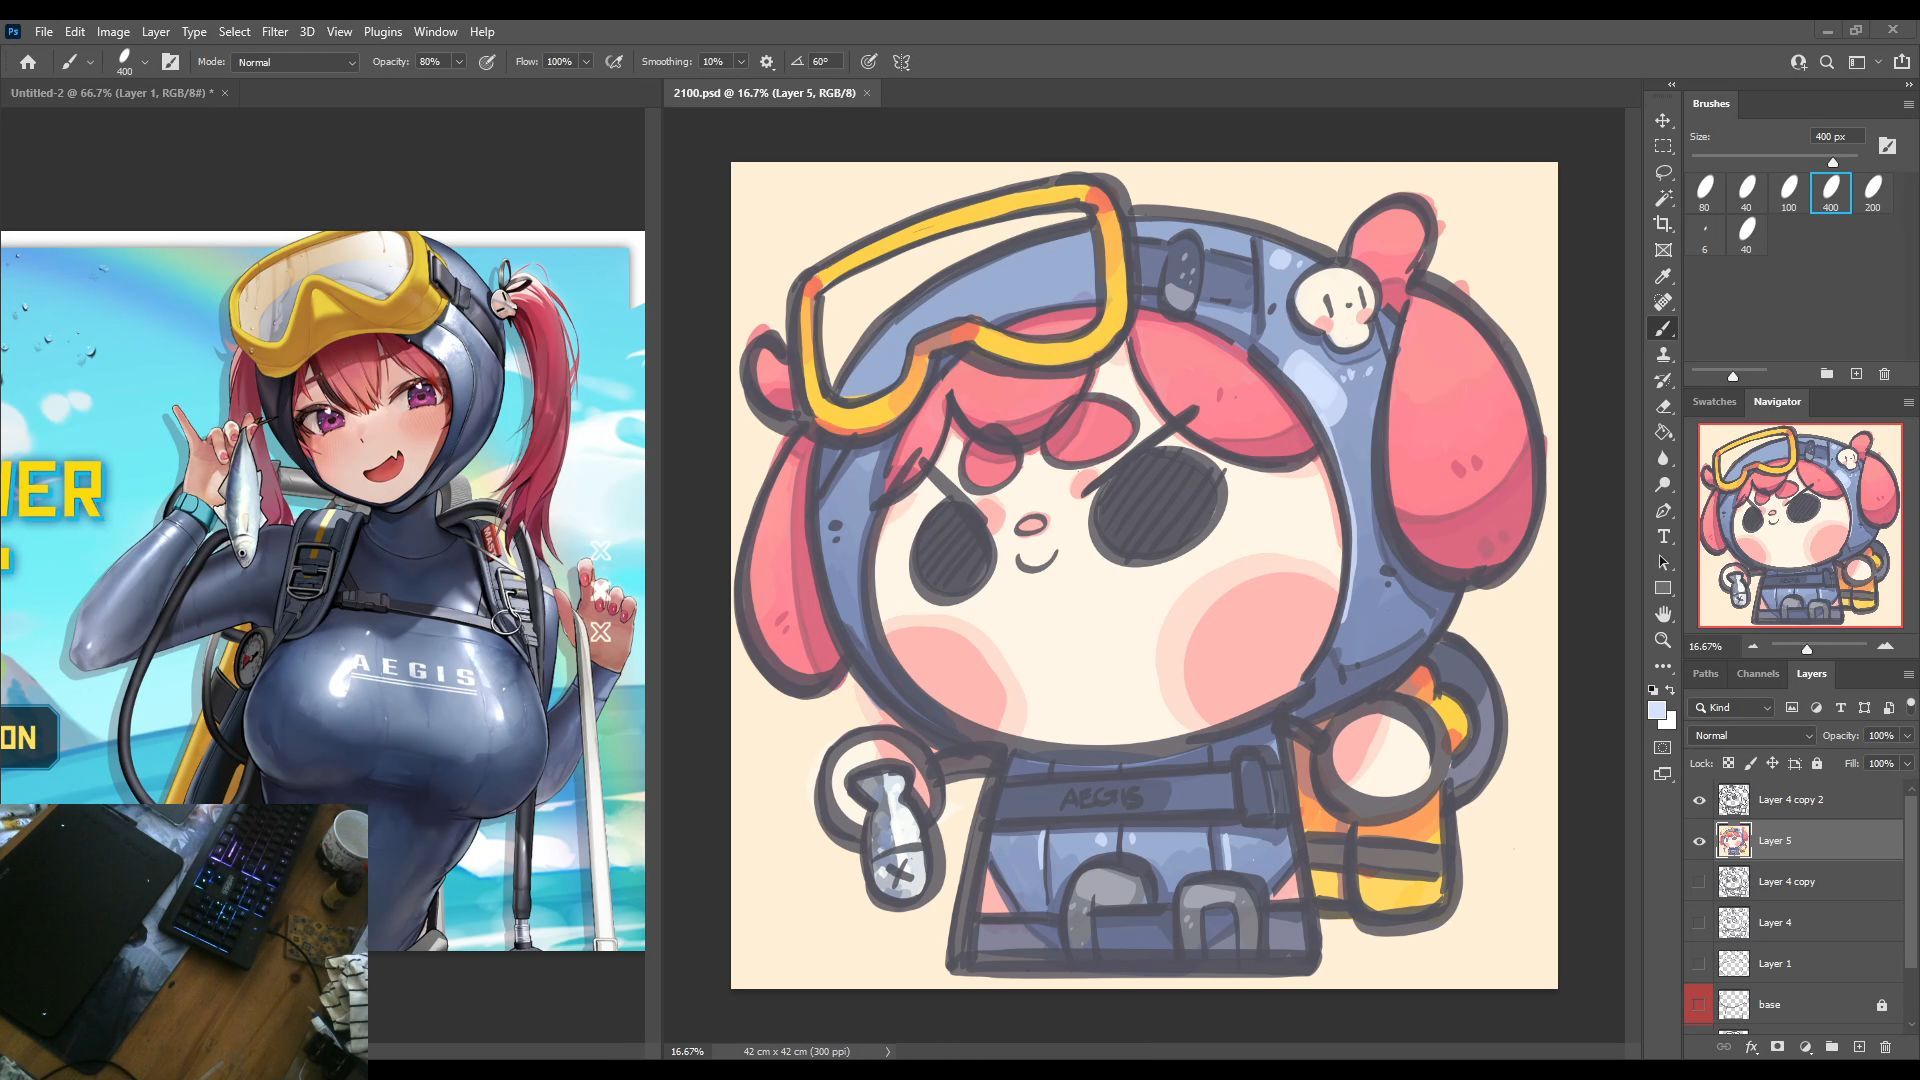The height and width of the screenshot is (1080, 1920).
Task: Open the Plugins menu
Action: click(x=382, y=32)
